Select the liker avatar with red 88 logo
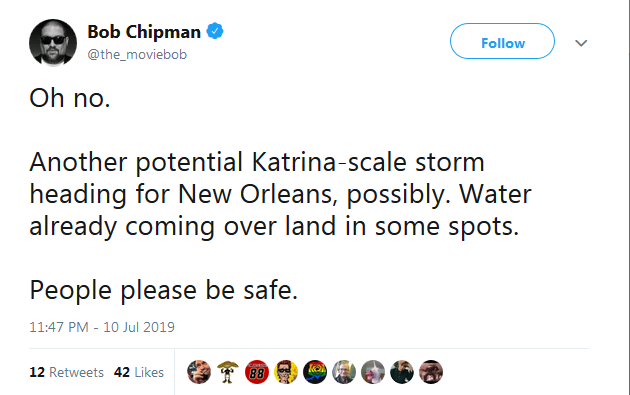This screenshot has height=395, width=630. 257,372
